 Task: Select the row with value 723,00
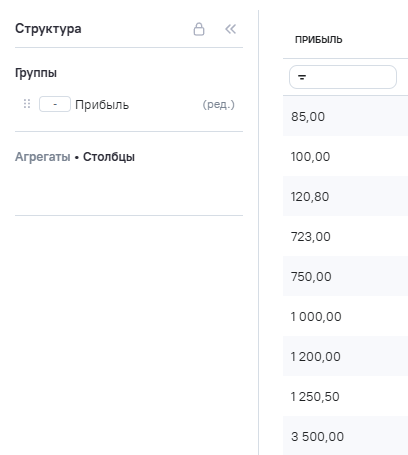pyautogui.click(x=345, y=236)
